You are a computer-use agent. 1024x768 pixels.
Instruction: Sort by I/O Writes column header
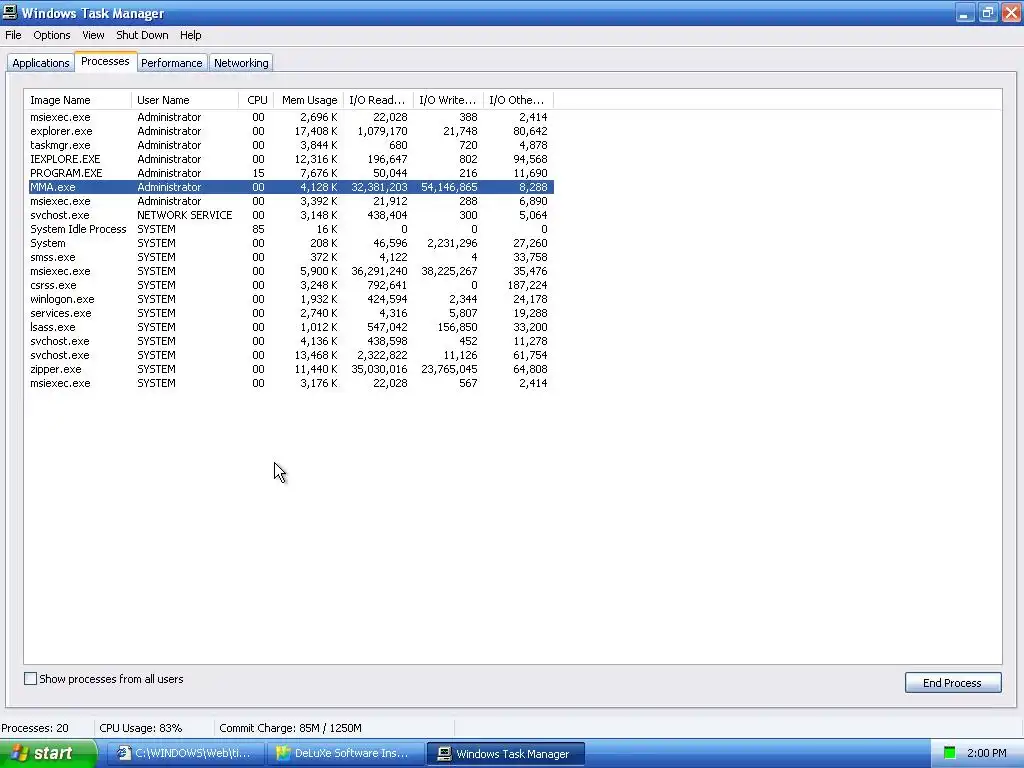(x=448, y=100)
